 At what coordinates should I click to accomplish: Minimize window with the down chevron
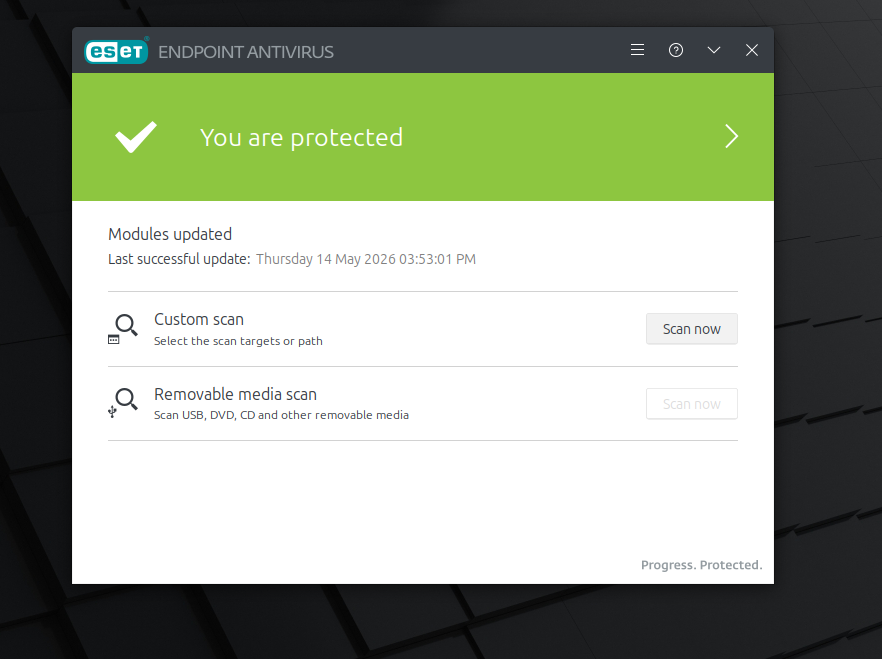click(714, 50)
